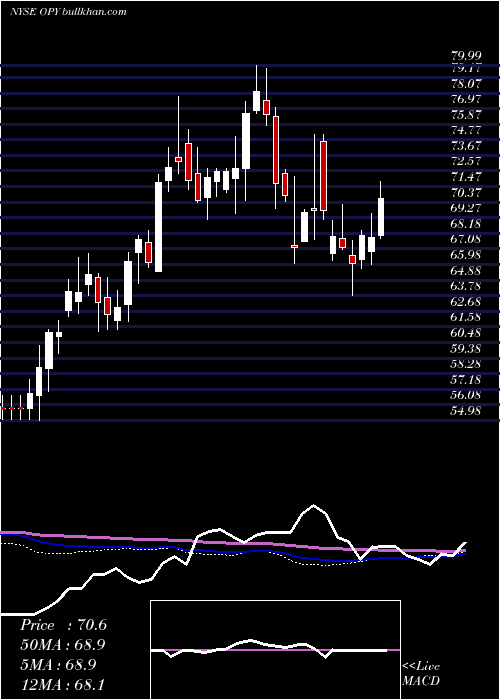Click the 67.08 price axis label
500x700 pixels.
click(466, 239)
